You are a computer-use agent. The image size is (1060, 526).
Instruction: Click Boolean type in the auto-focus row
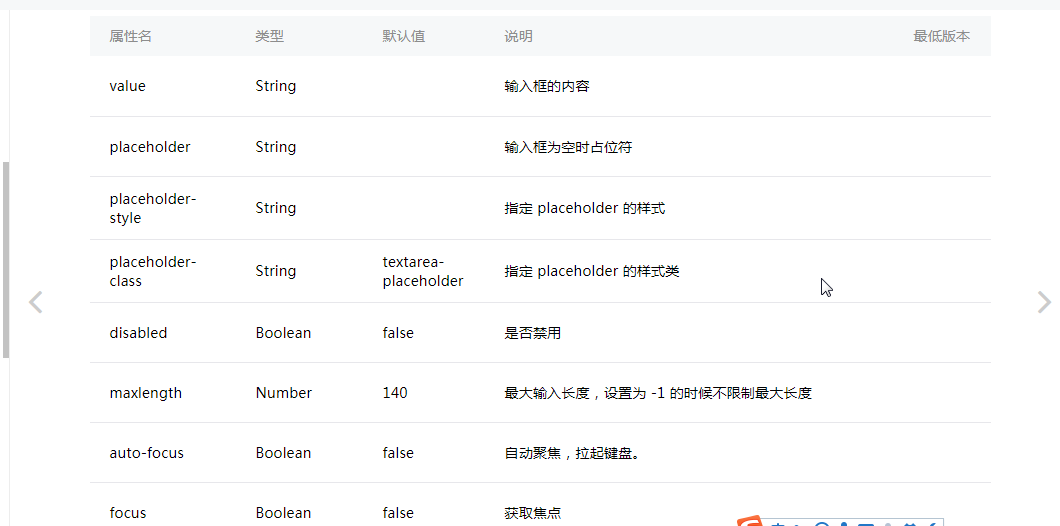(283, 453)
